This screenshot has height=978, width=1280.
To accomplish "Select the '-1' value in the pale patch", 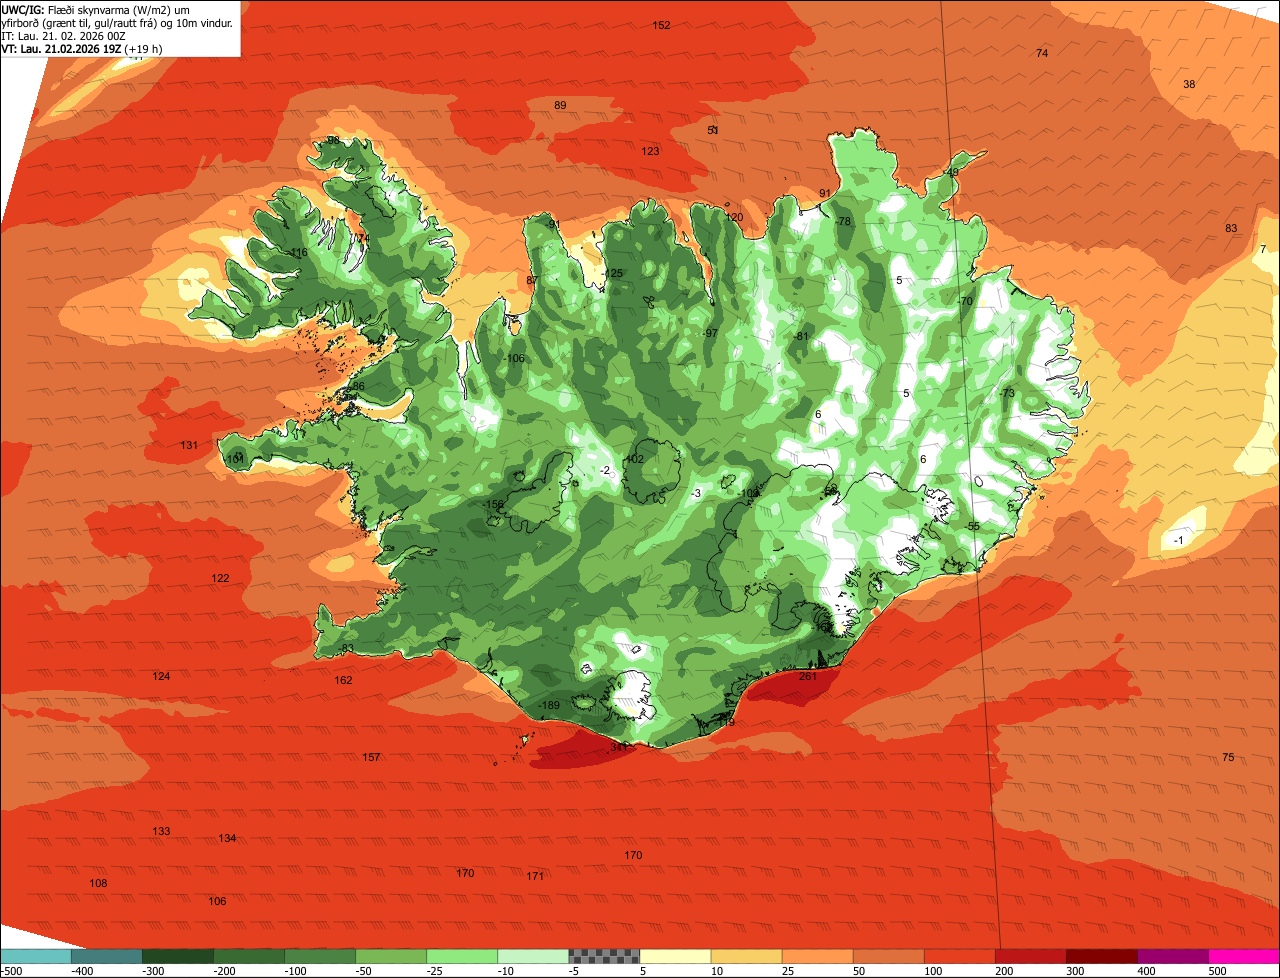I will [1178, 540].
